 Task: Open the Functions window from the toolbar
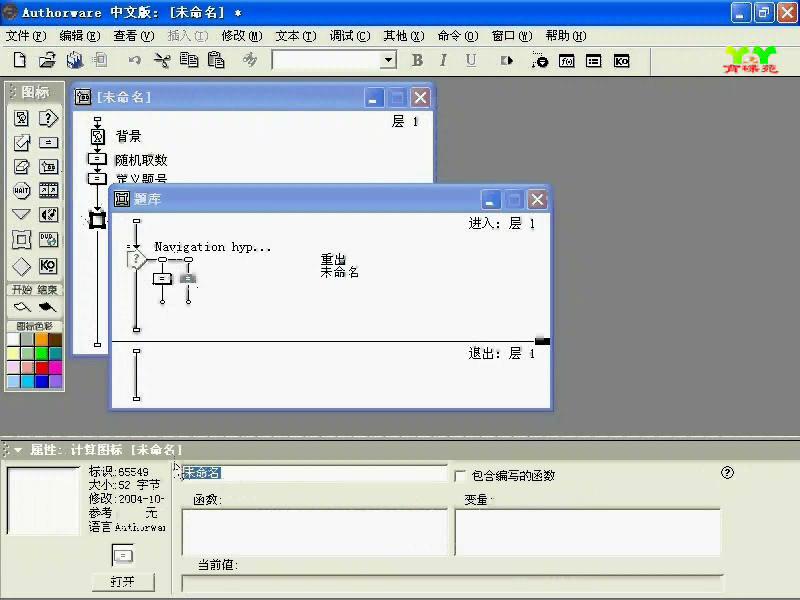click(x=567, y=61)
